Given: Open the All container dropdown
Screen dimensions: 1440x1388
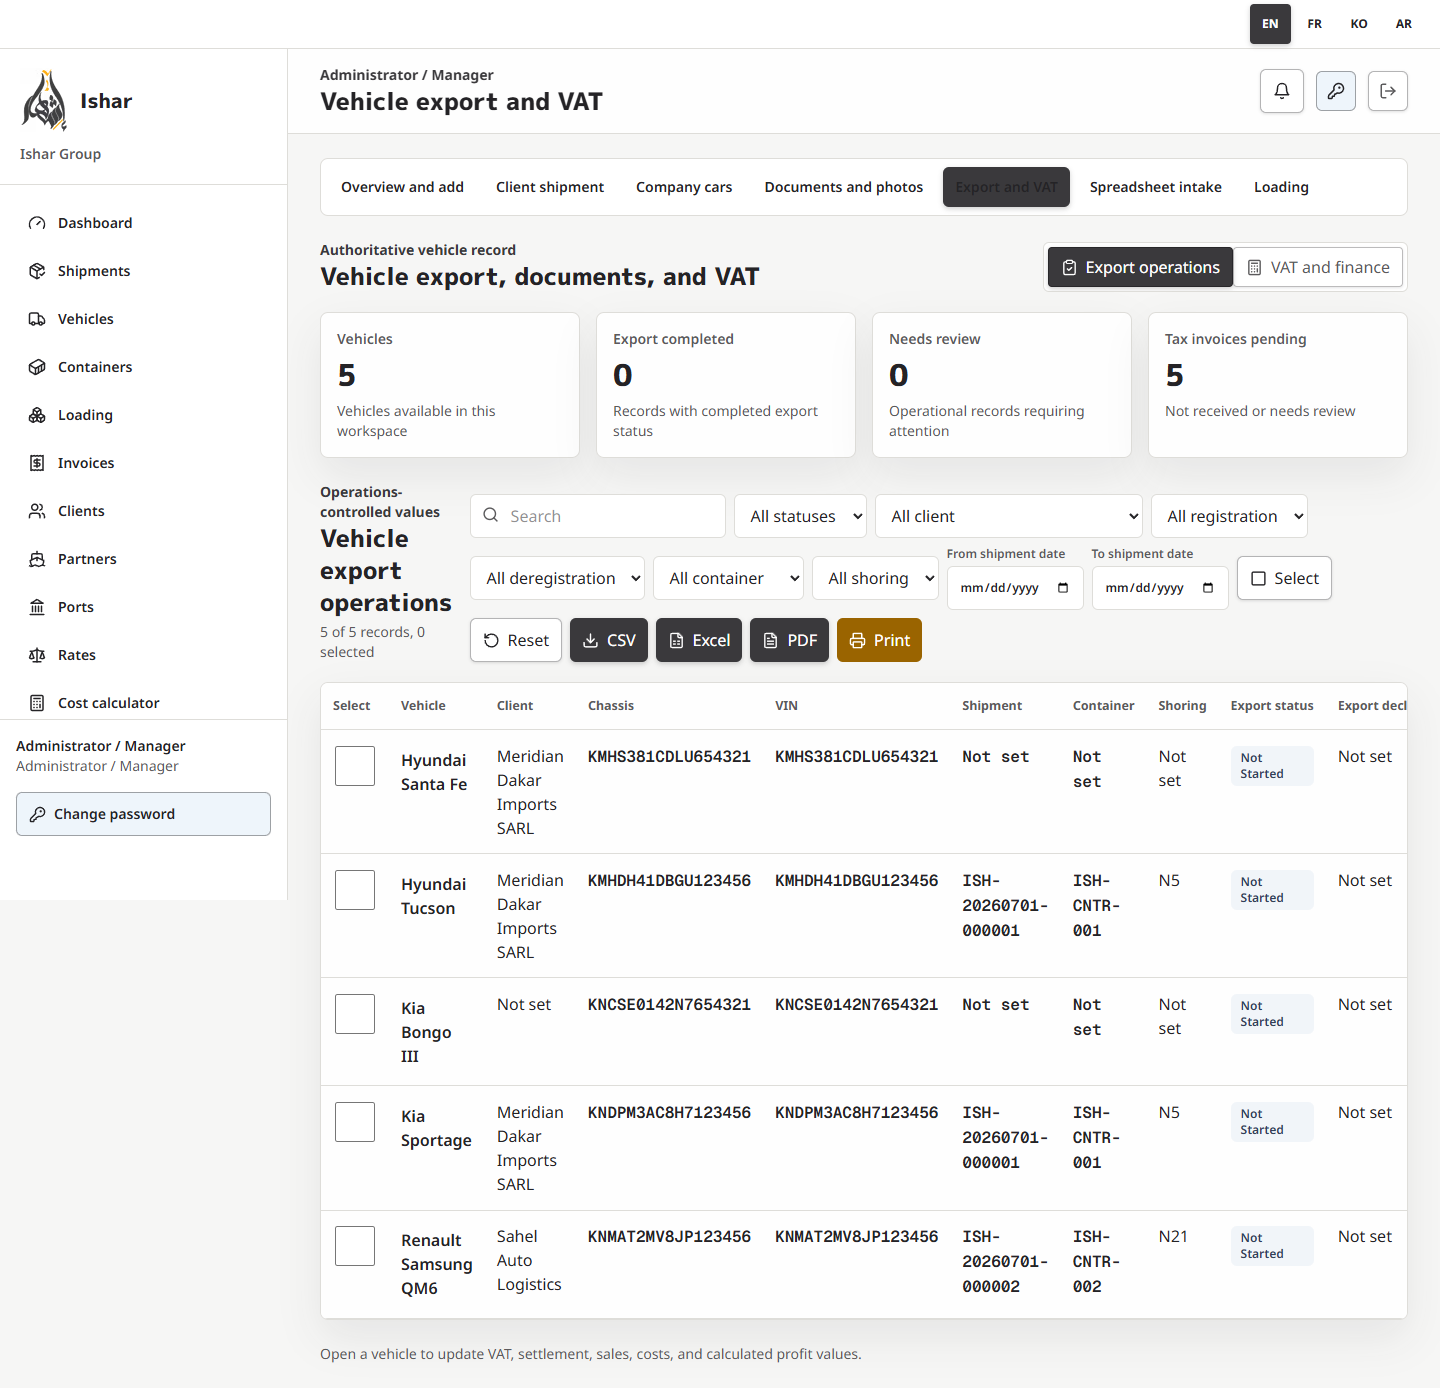Looking at the screenshot, I should click(x=728, y=578).
